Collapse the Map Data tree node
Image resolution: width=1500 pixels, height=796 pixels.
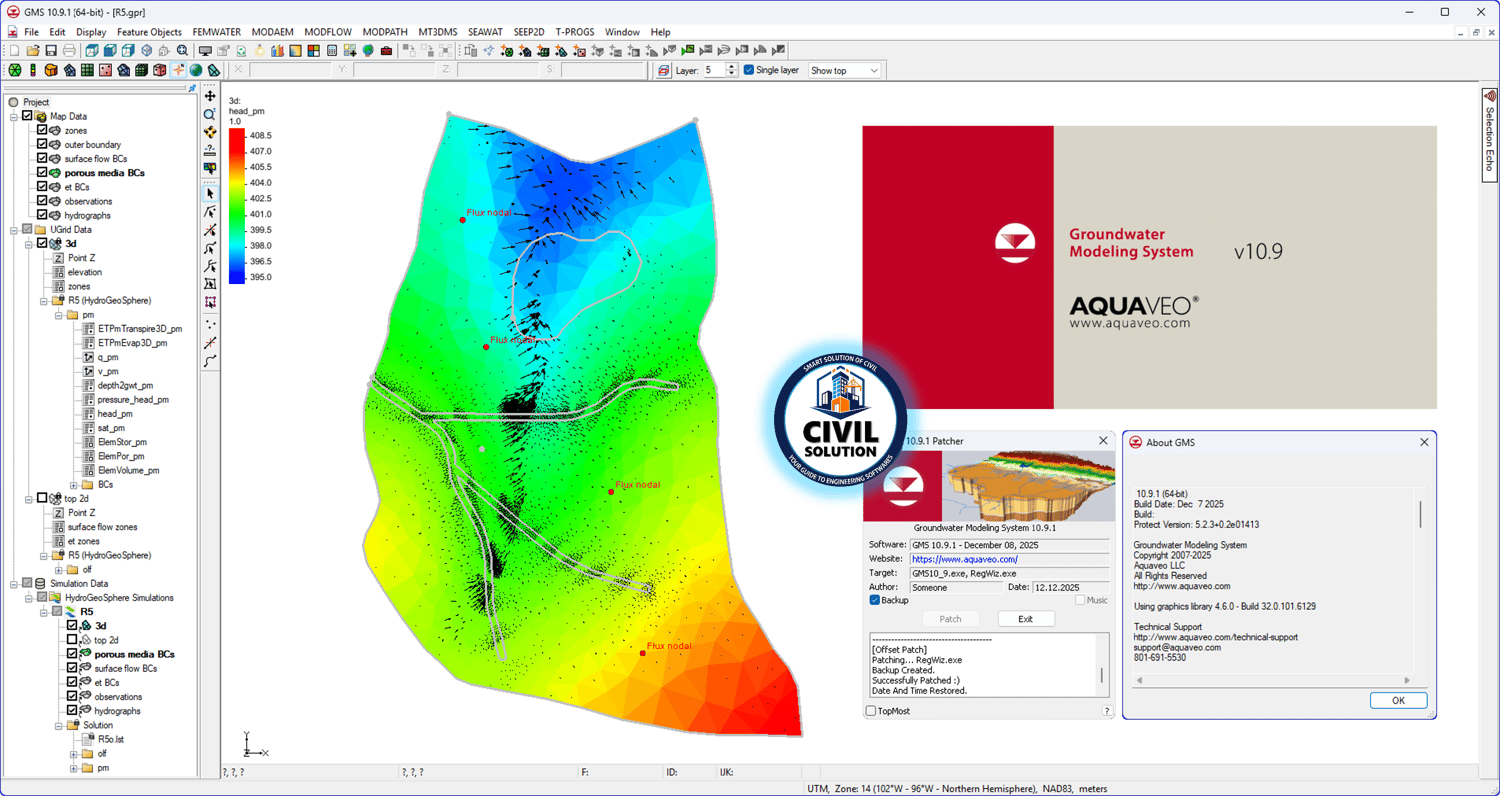tap(14, 116)
